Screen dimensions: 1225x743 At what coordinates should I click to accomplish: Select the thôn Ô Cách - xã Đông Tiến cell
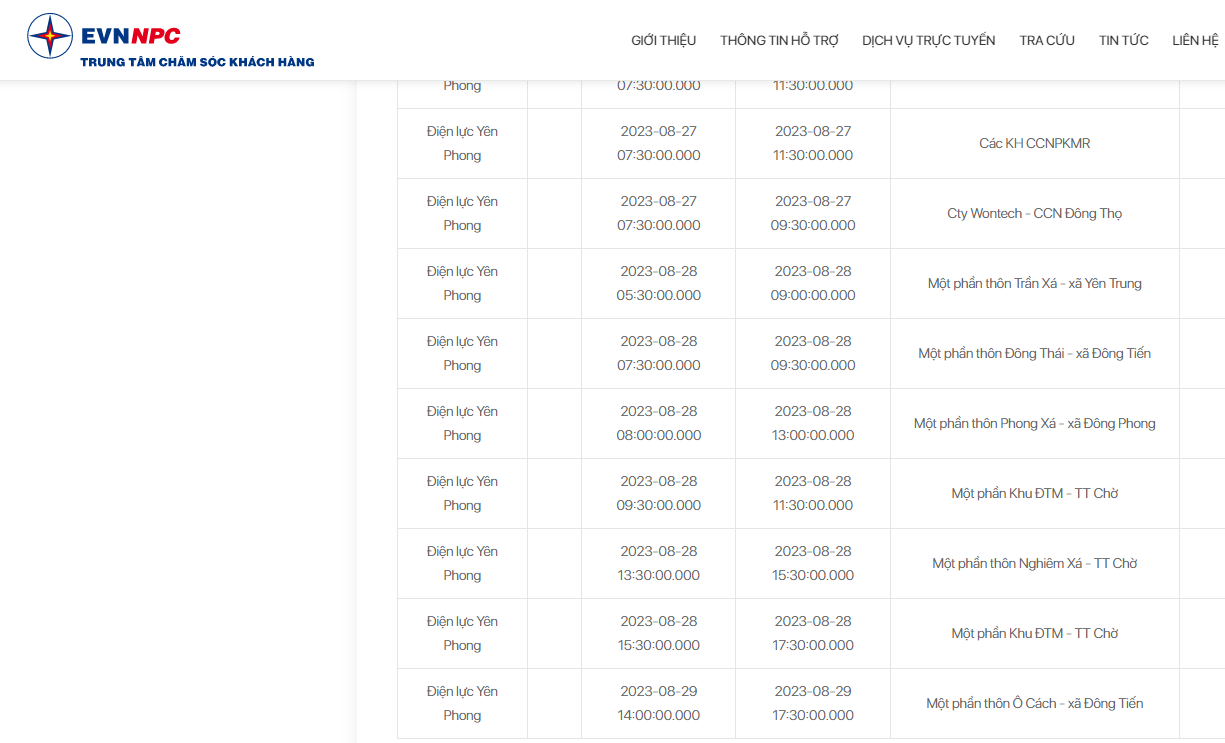click(1035, 704)
